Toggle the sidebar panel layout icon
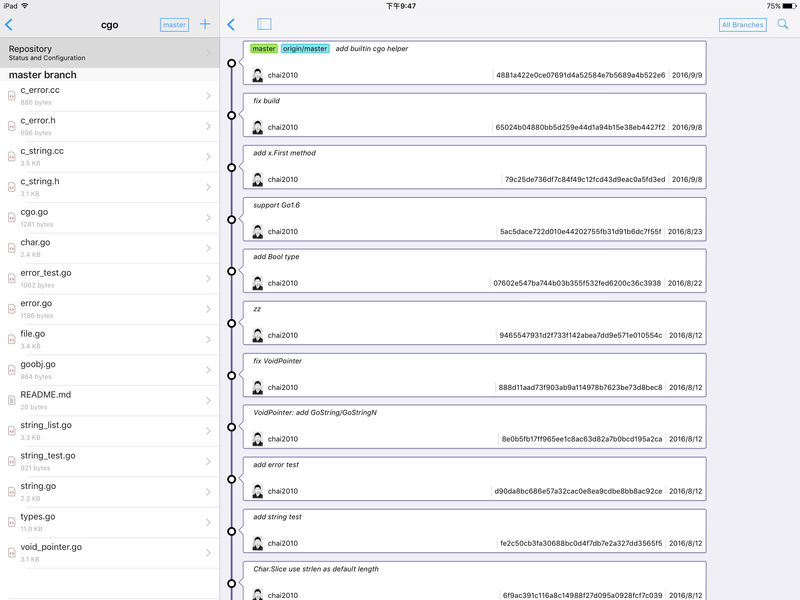Screen dimensions: 800x600 (264, 24)
